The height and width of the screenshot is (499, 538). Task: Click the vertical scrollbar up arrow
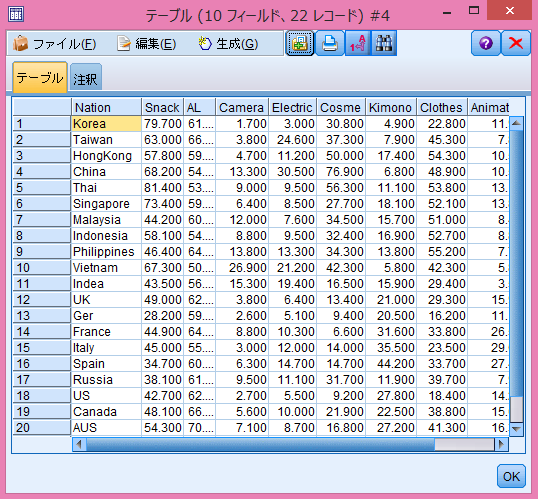(x=516, y=124)
